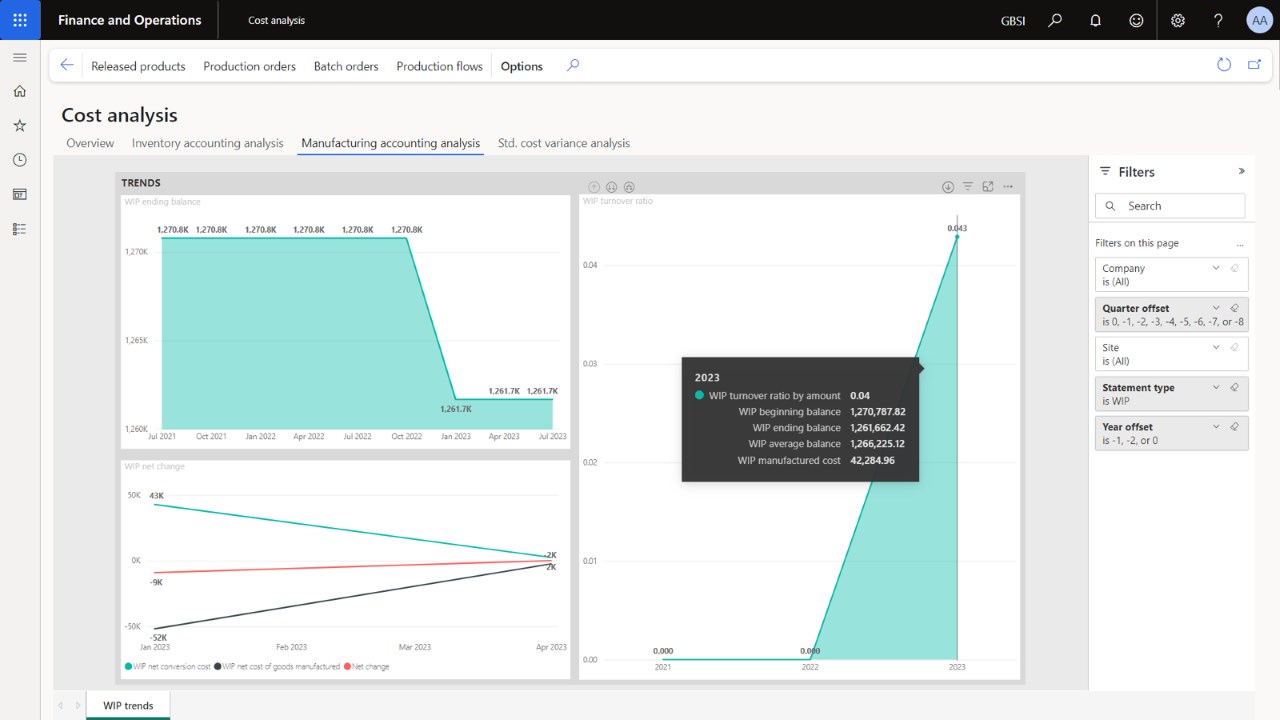
Task: Open Production orders
Action: point(250,66)
